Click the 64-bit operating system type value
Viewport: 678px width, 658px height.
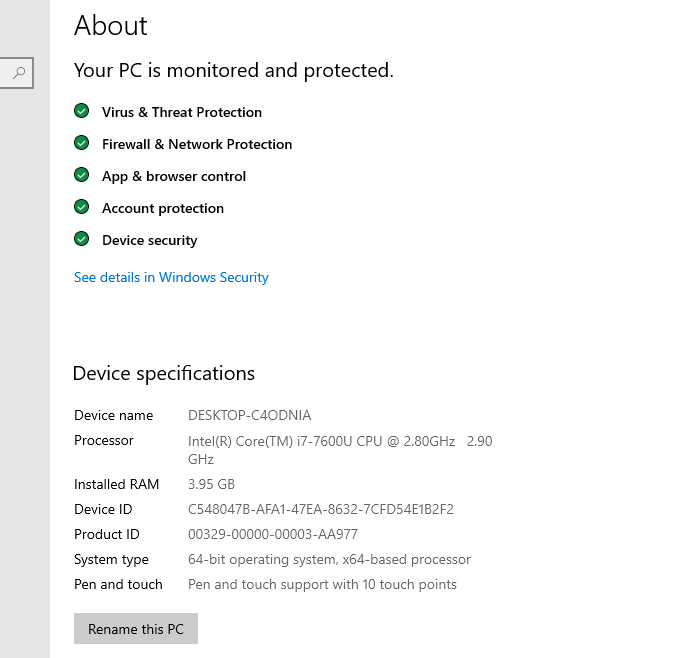tap(329, 559)
